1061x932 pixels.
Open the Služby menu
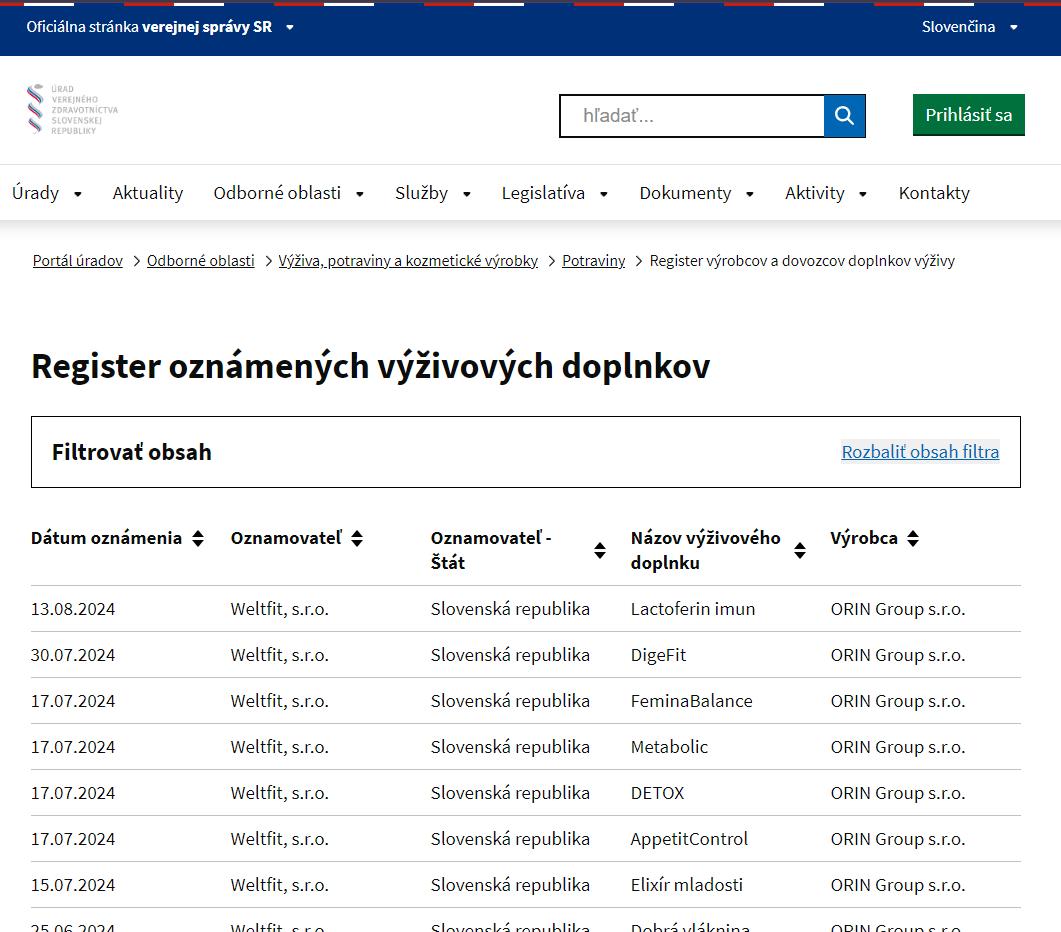click(x=432, y=193)
